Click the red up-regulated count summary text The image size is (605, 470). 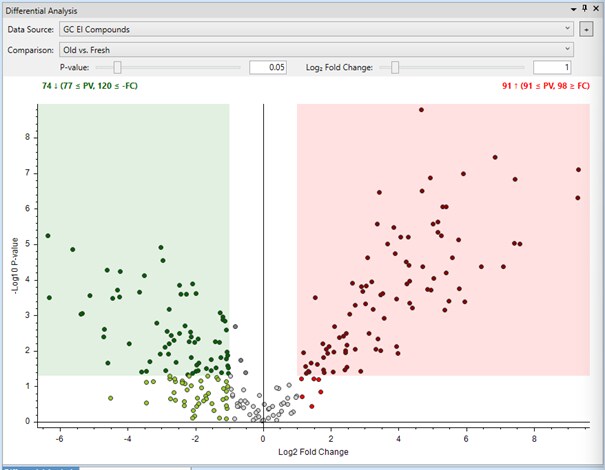pos(543,86)
